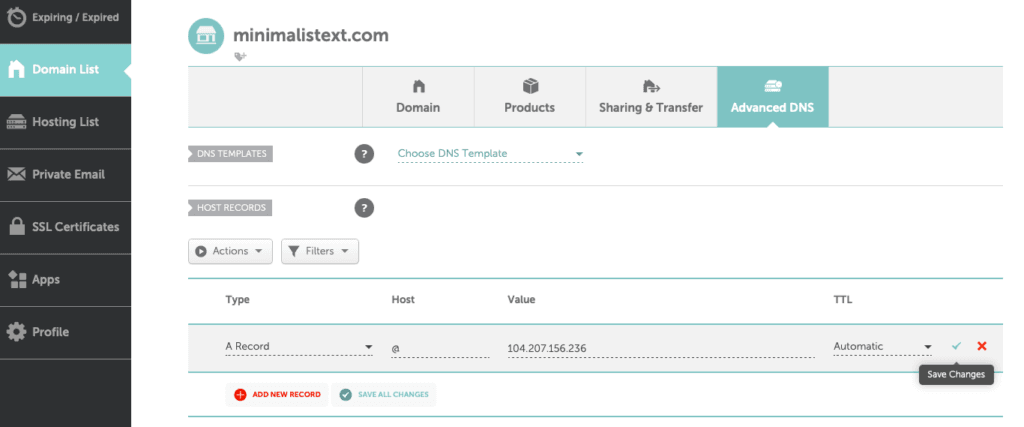Click the red X to delete record

pos(981,346)
